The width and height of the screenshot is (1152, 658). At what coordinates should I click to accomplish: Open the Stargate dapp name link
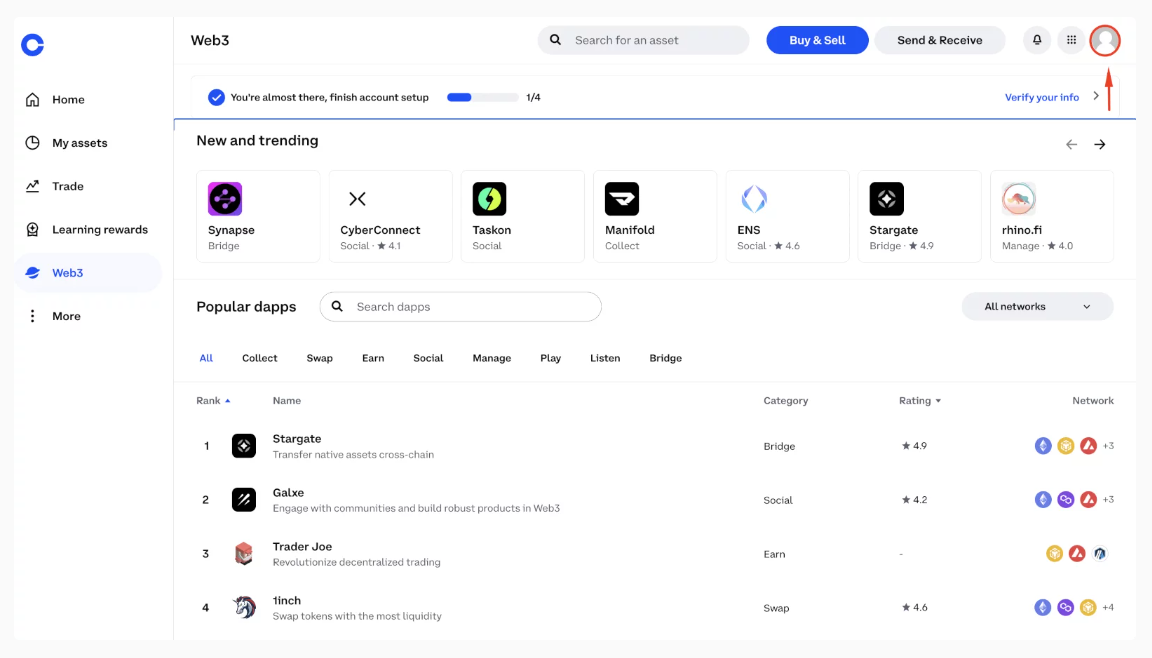(297, 438)
